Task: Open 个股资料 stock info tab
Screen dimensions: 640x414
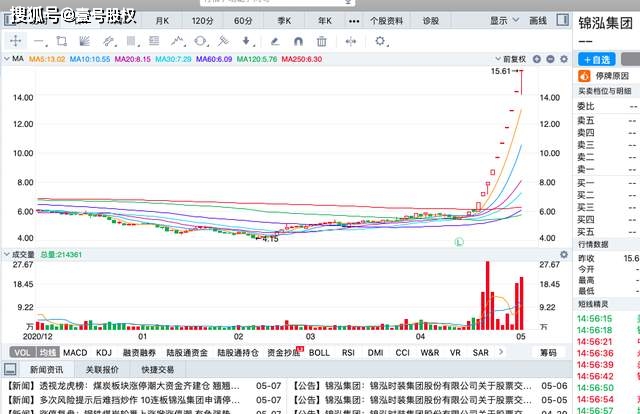Action: (x=387, y=21)
